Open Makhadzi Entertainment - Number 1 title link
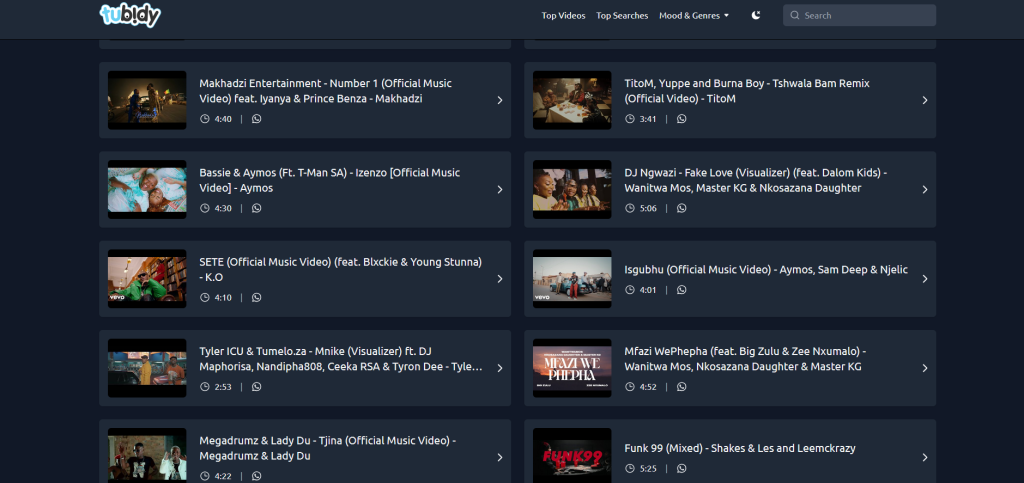Viewport: 1024px width, 483px height. (325, 91)
